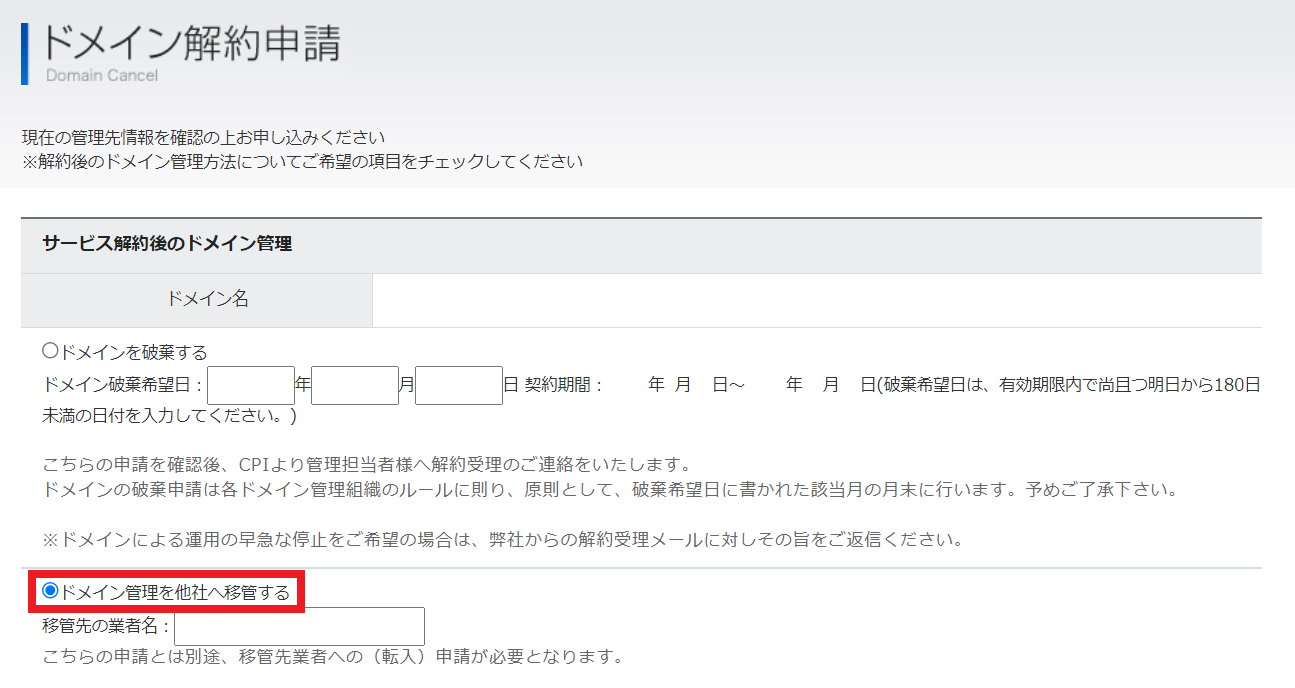The height and width of the screenshot is (688, 1295).
Task: Click the 現在の管理先情報を確認 instruction line
Action: point(203,137)
